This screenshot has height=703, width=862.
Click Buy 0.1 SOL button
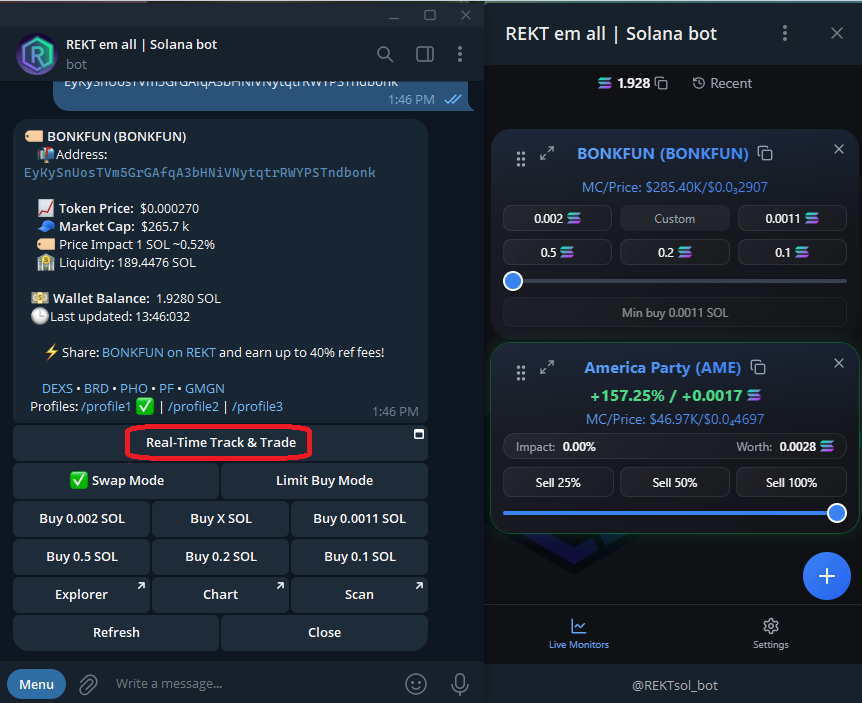(x=360, y=556)
